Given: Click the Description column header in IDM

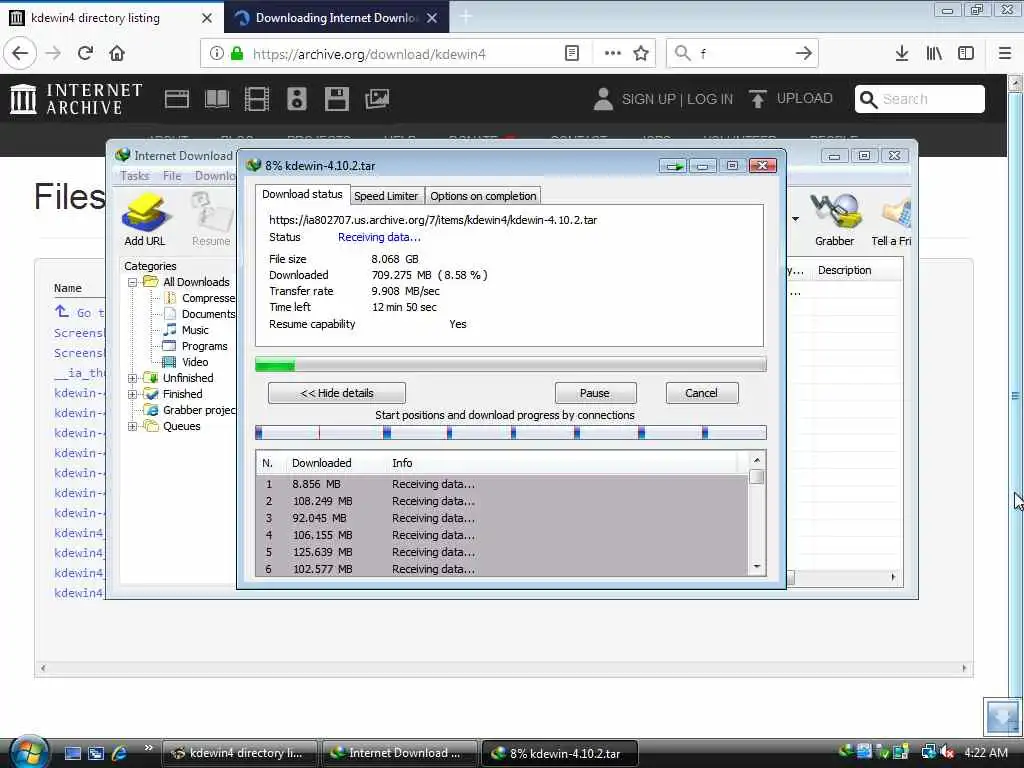Looking at the screenshot, I should [x=844, y=270].
